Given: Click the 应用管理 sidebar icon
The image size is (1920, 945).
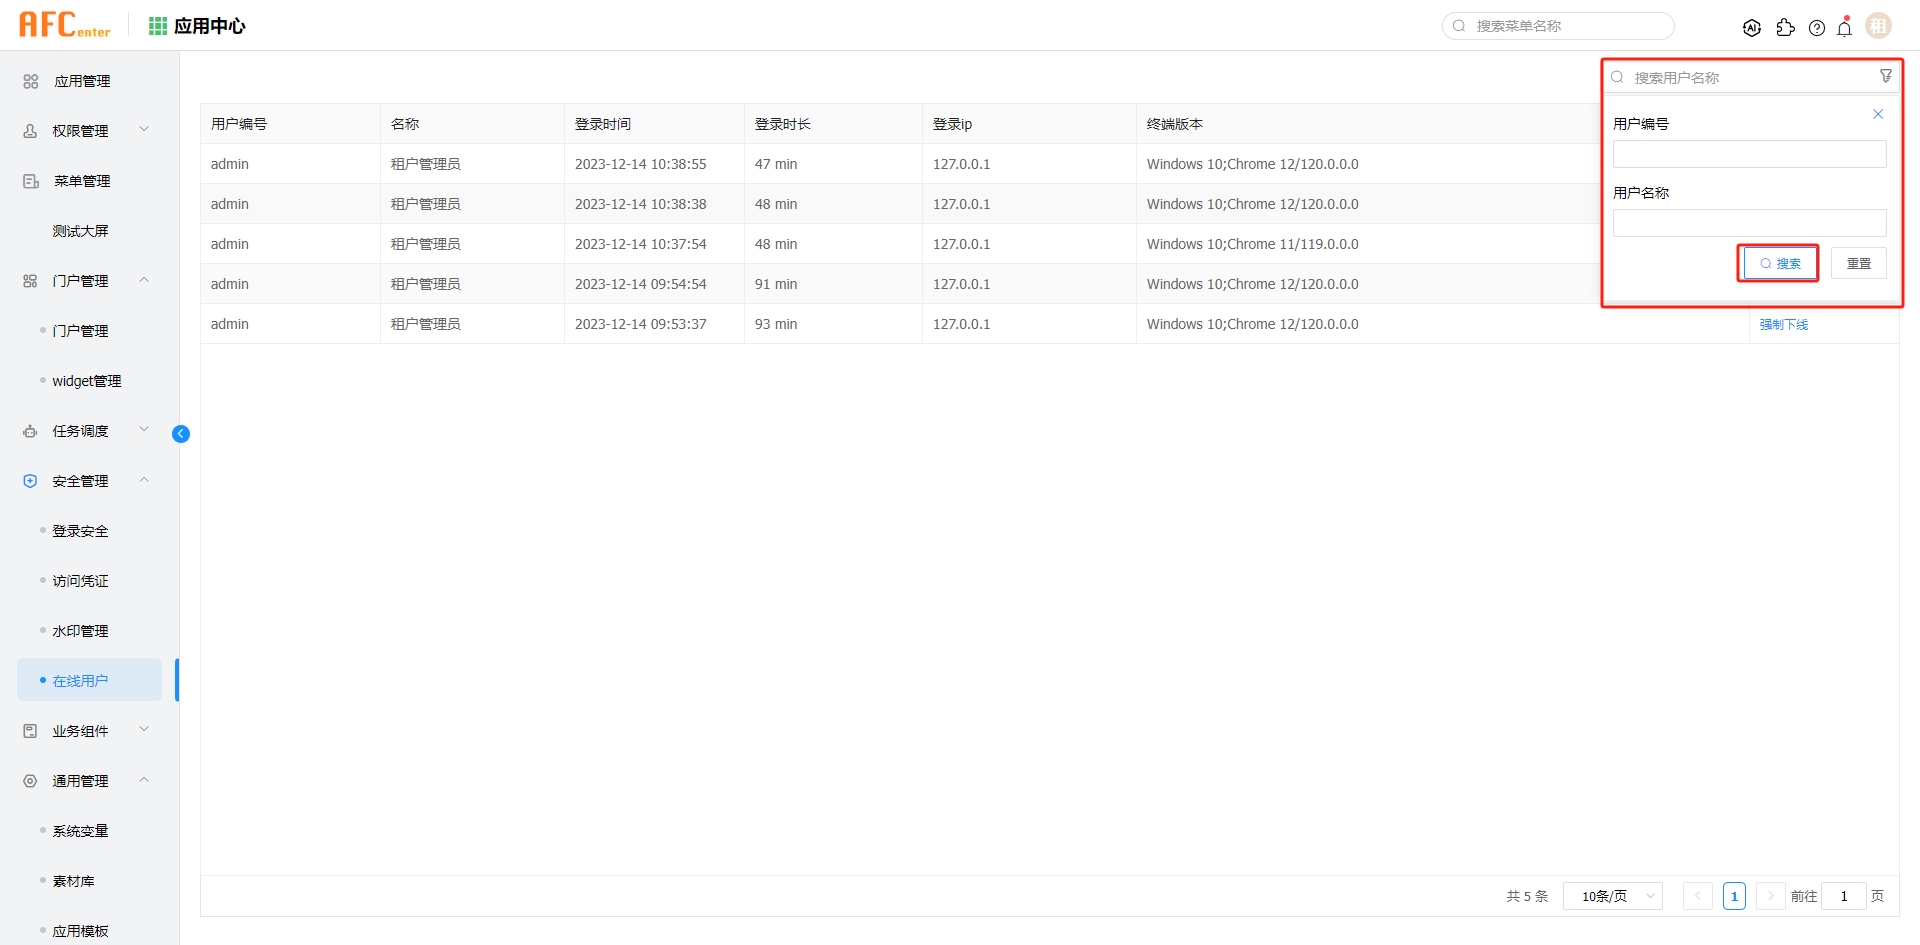Looking at the screenshot, I should pyautogui.click(x=29, y=80).
